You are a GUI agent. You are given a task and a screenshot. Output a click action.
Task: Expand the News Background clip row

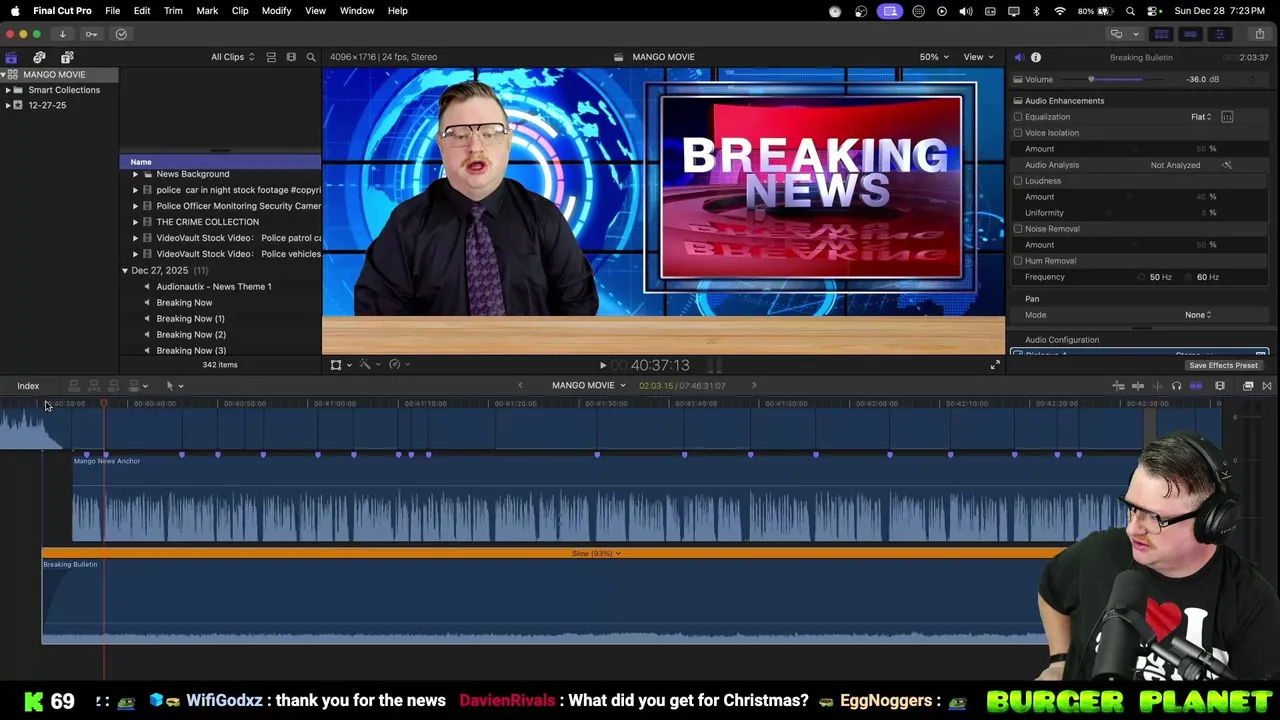[135, 174]
